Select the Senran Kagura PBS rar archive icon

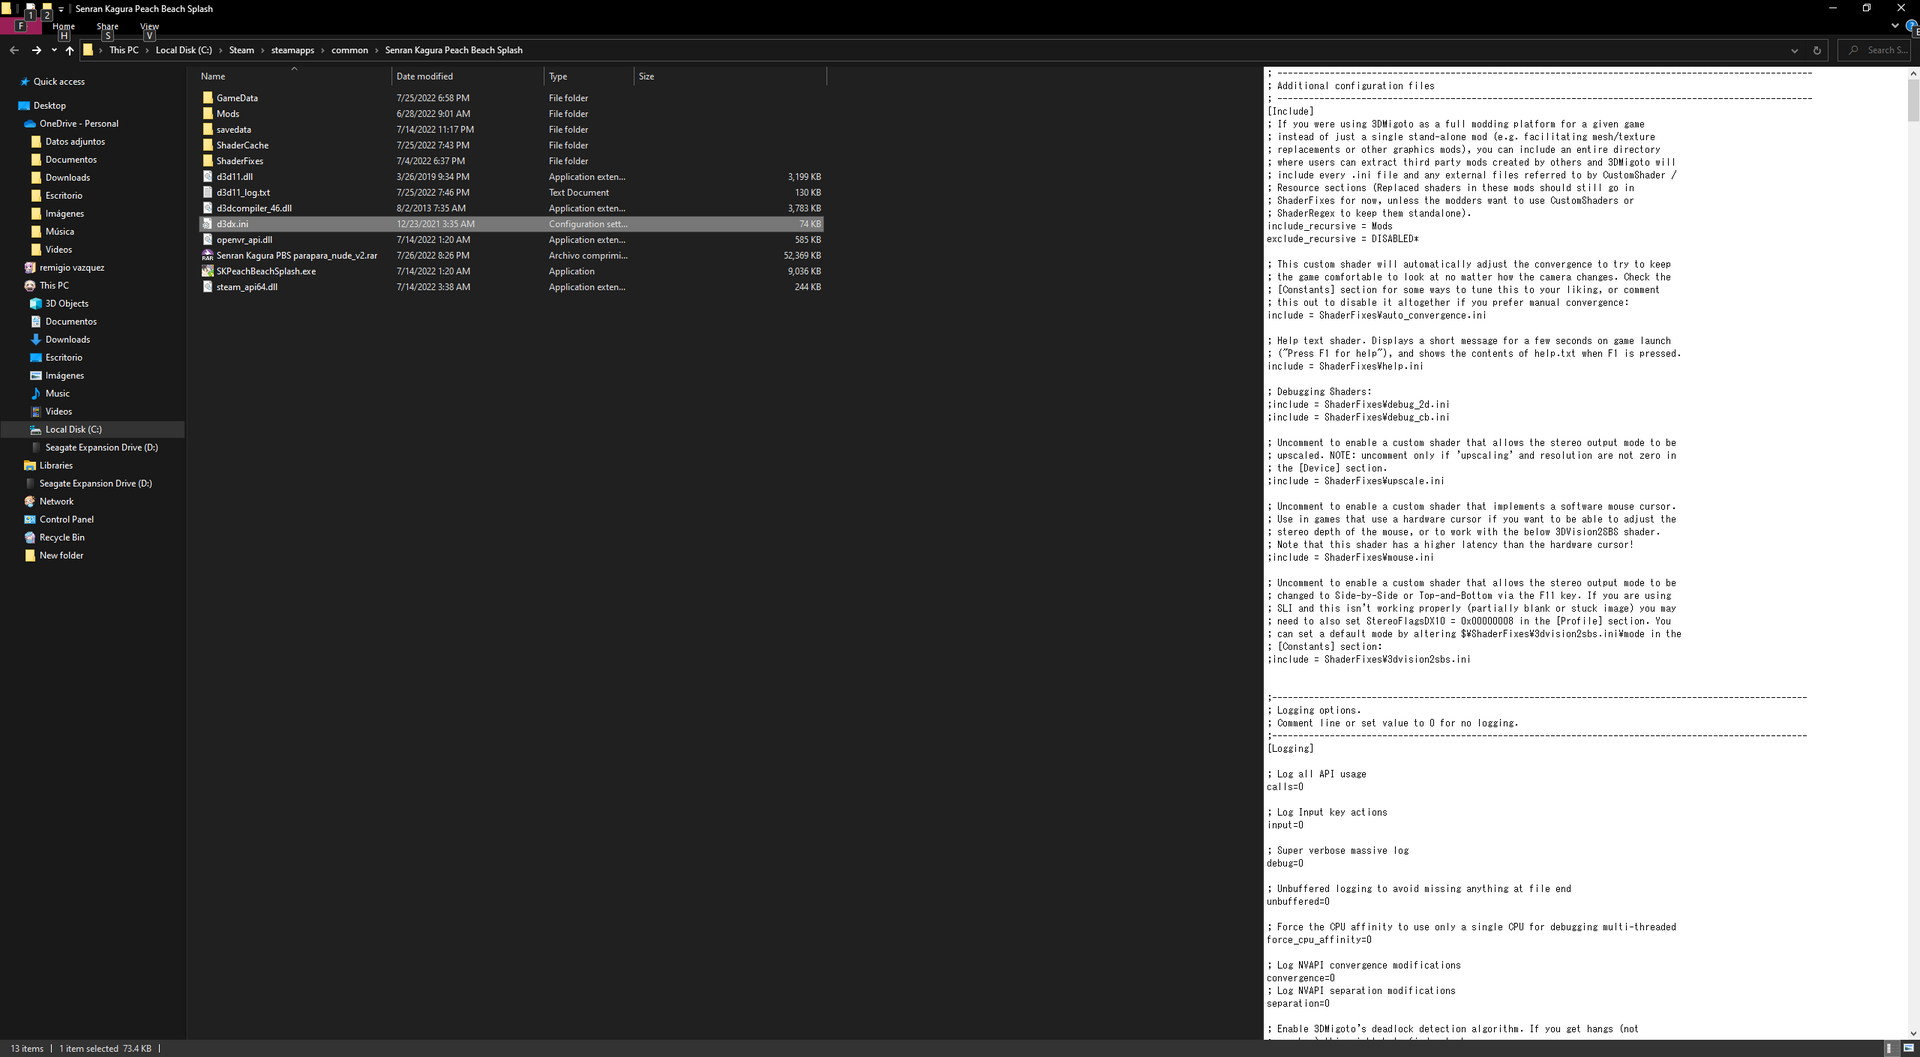[x=208, y=256]
